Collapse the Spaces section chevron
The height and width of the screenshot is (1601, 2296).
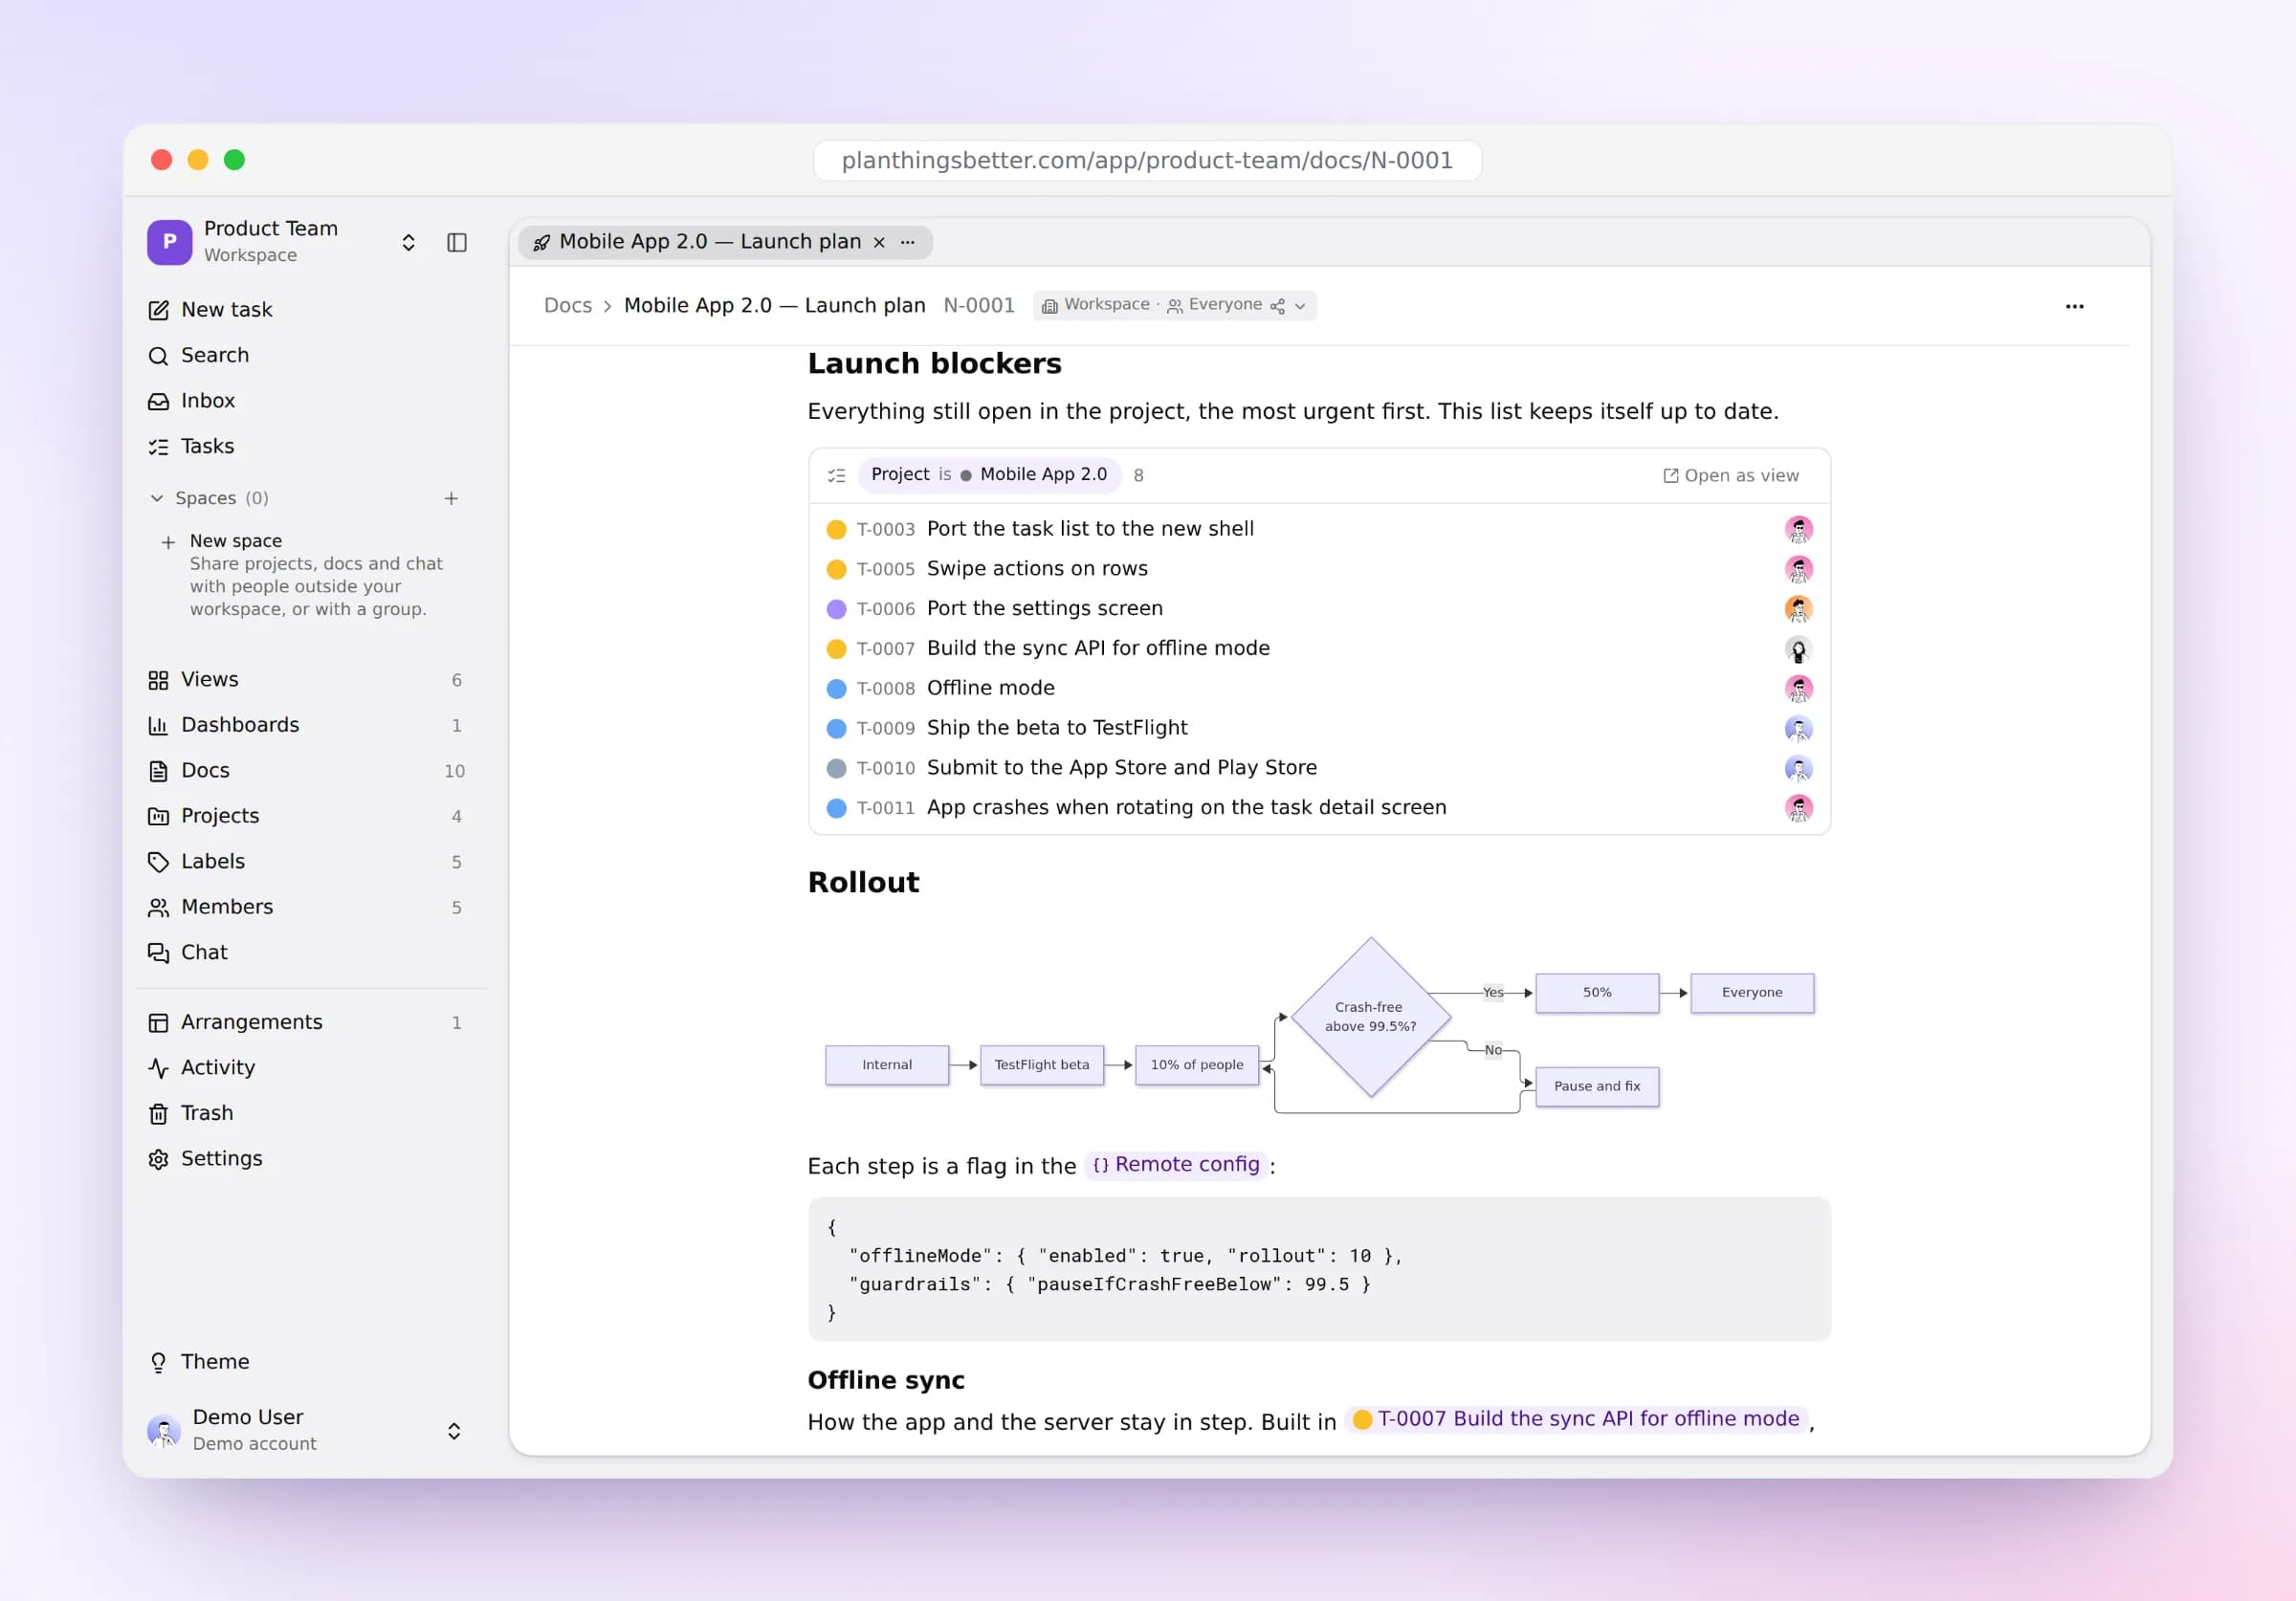pyautogui.click(x=157, y=498)
